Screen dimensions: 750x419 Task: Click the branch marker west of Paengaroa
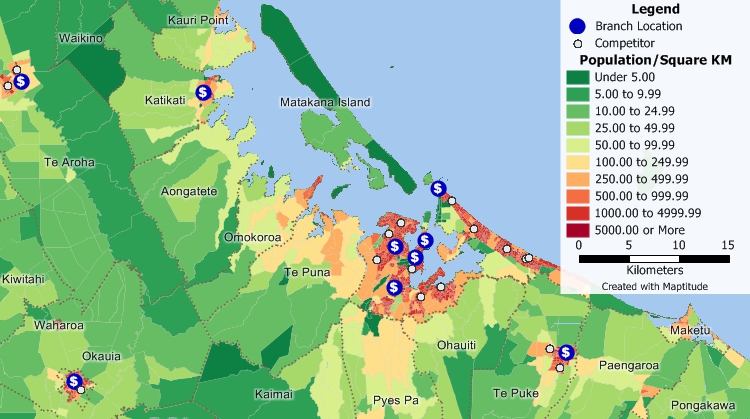(x=566, y=352)
